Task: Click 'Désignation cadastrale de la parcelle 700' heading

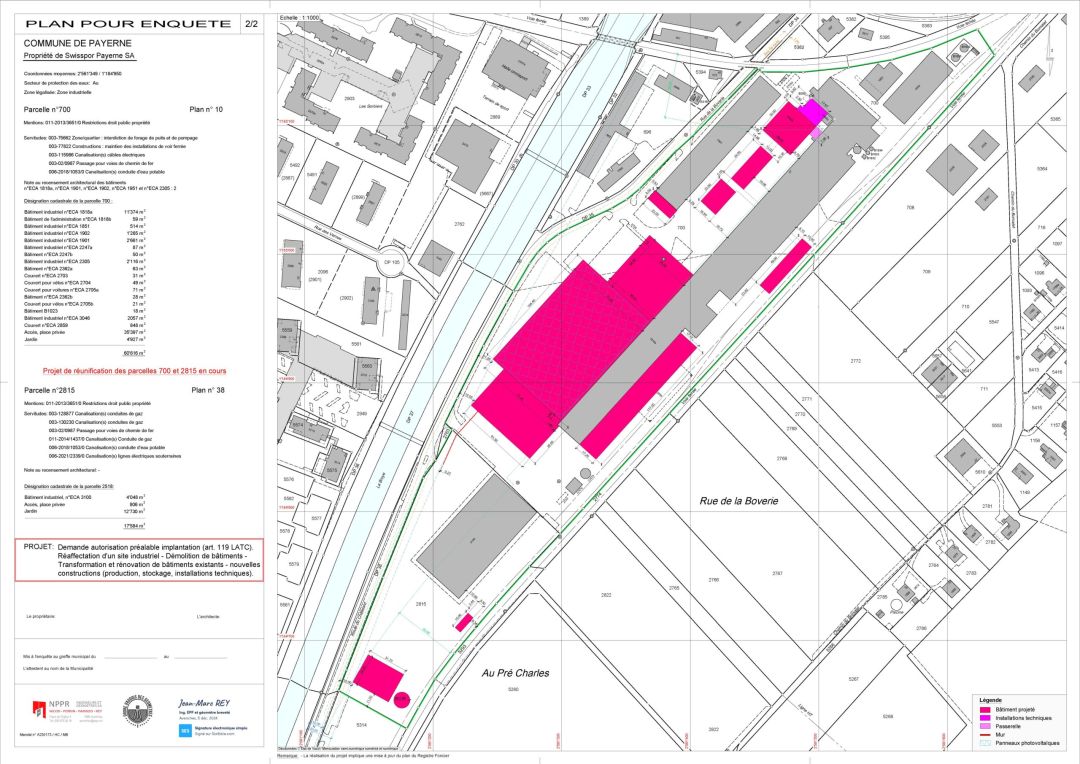Action: pos(68,201)
